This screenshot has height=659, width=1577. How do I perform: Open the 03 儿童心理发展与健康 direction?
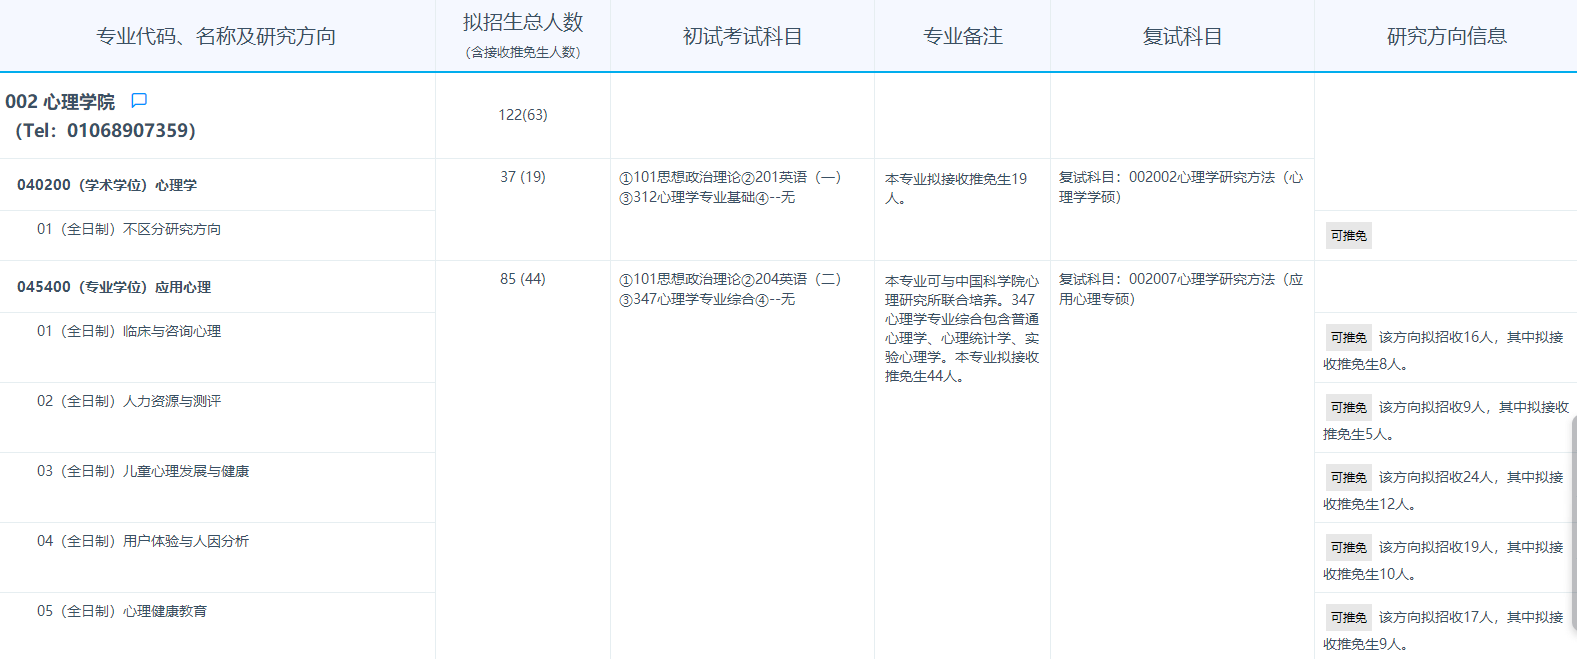(143, 471)
